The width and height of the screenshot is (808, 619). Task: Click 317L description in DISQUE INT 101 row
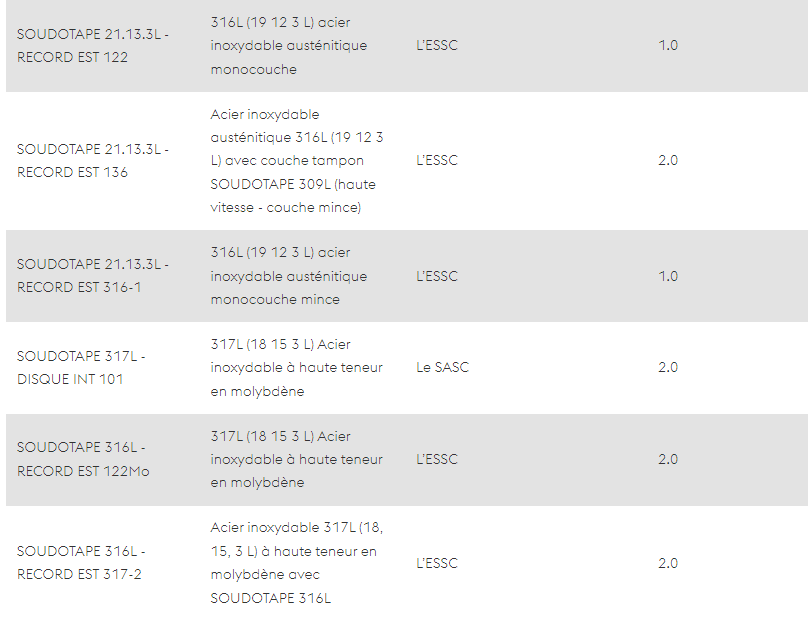pyautogui.click(x=296, y=367)
